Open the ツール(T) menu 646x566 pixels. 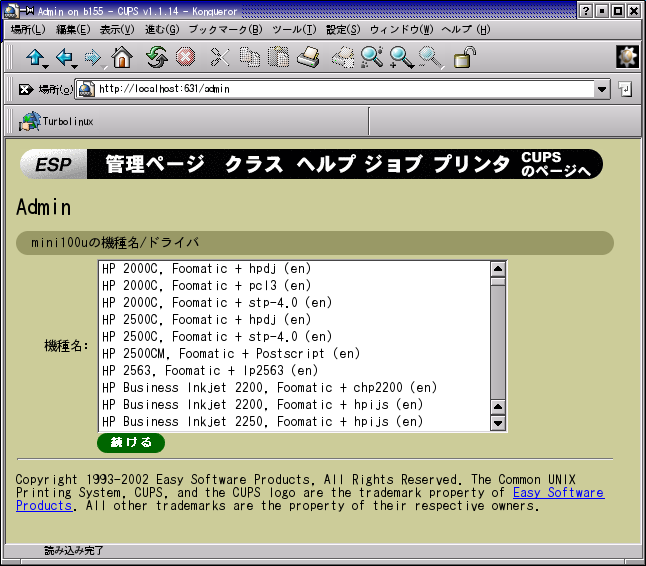[294, 29]
